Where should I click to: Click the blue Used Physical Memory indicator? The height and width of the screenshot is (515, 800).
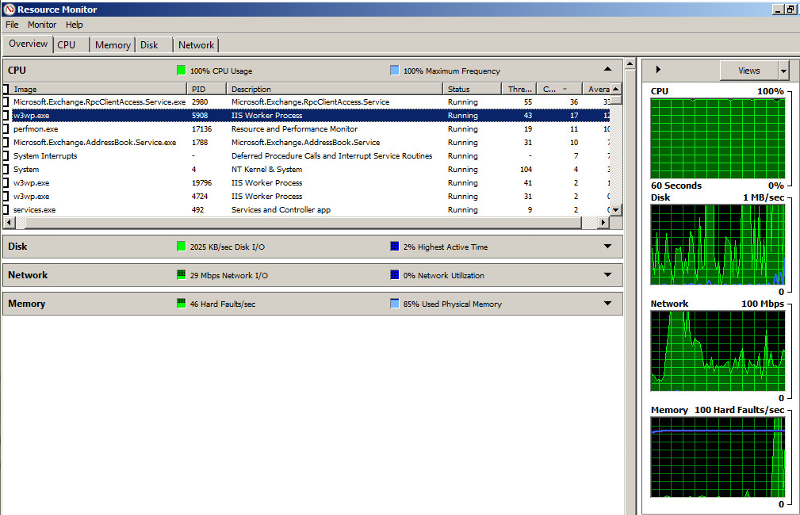point(394,303)
